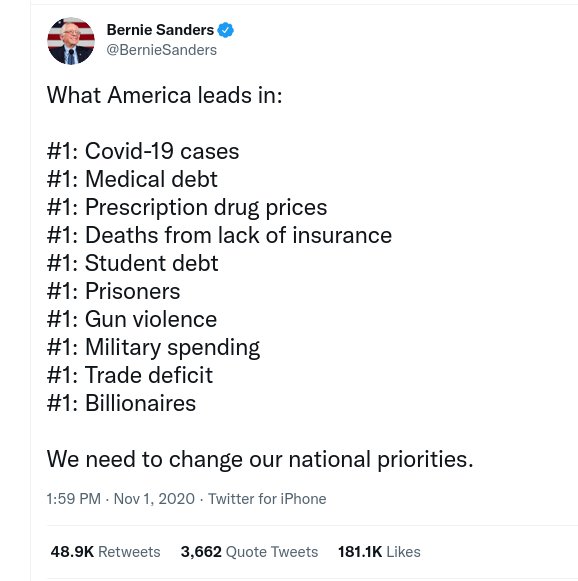Screen dimensions: 578x581
Task: Open the Twitter for iPhone source link
Action: tap(267, 499)
